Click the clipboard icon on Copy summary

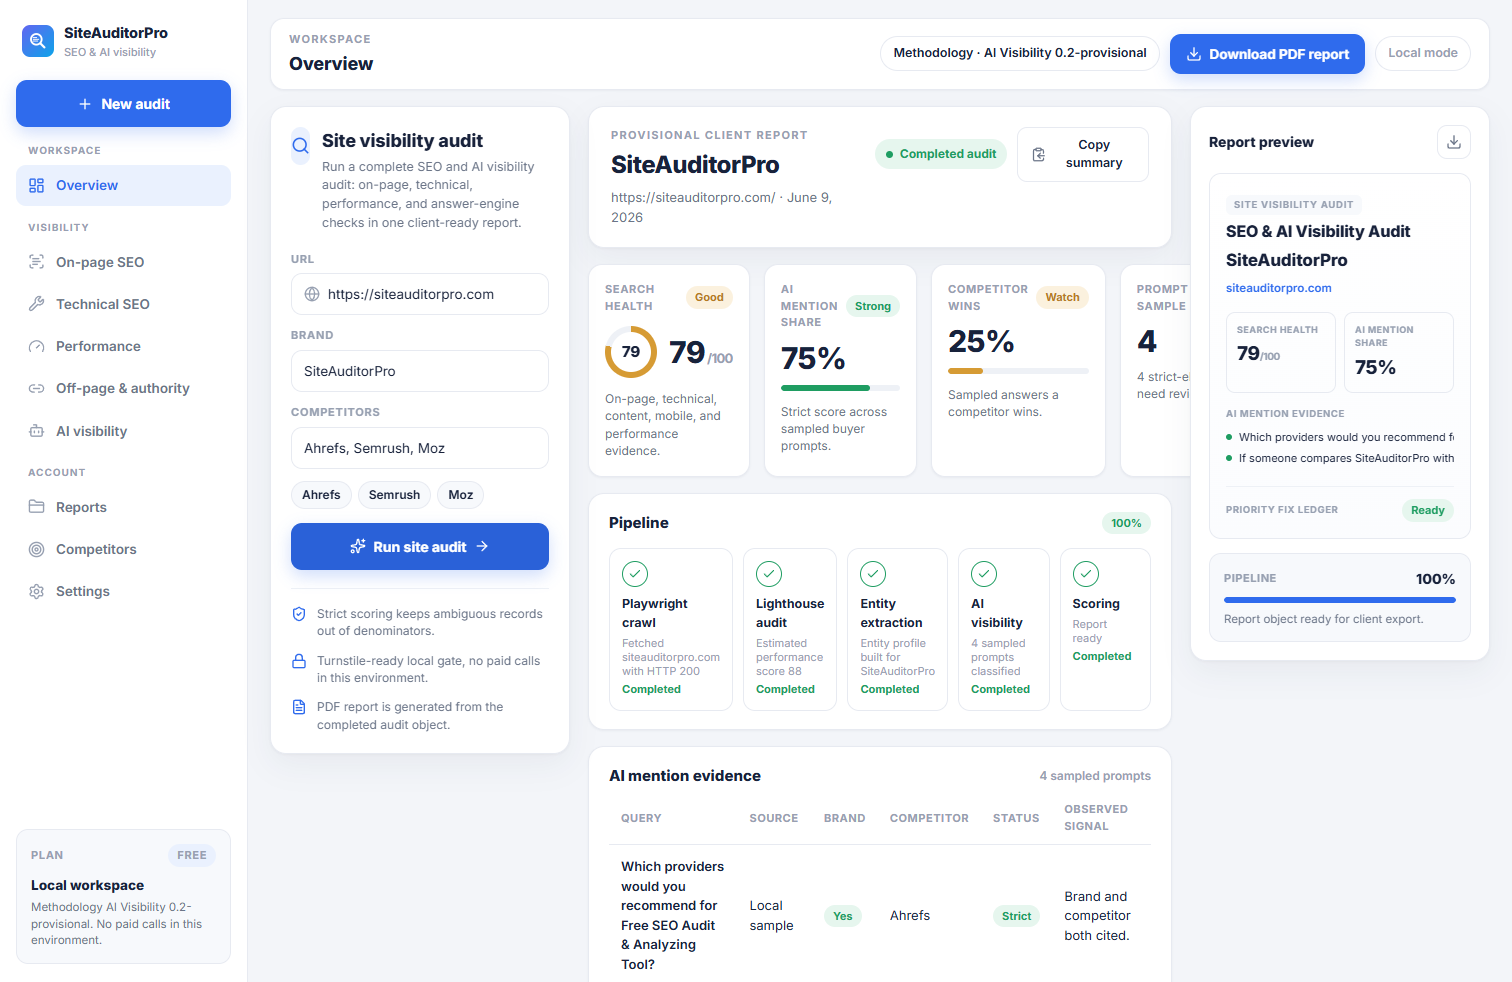coord(1039,154)
